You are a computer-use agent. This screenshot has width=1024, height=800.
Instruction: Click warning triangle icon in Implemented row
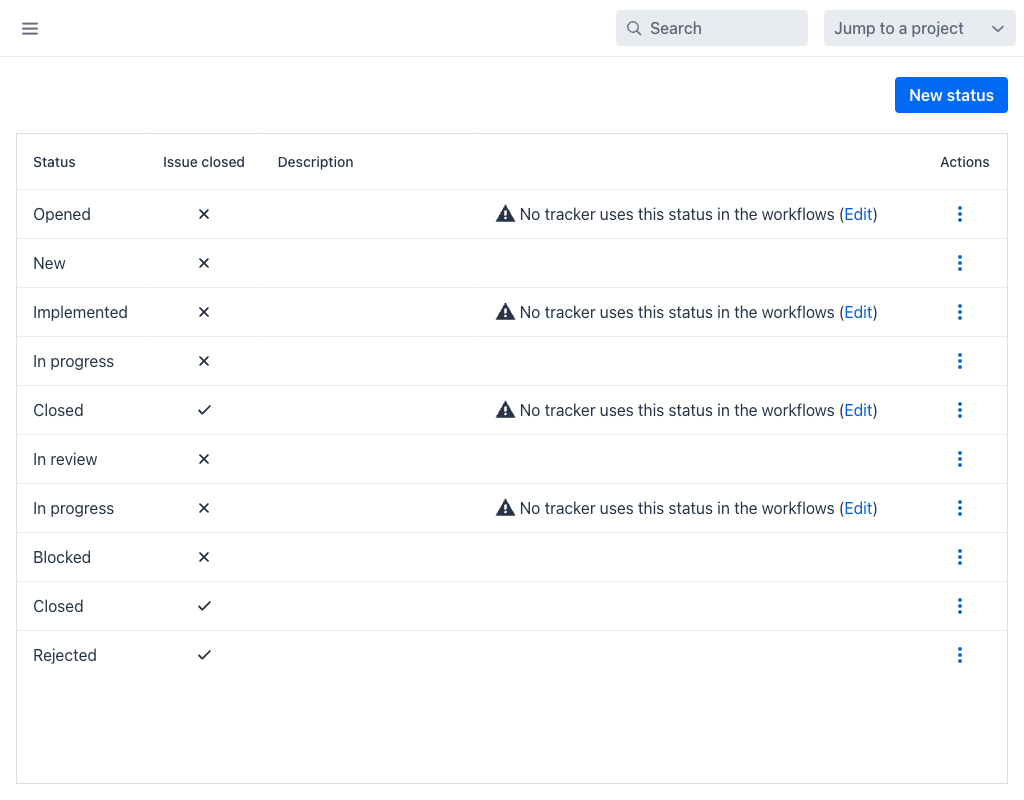505,312
